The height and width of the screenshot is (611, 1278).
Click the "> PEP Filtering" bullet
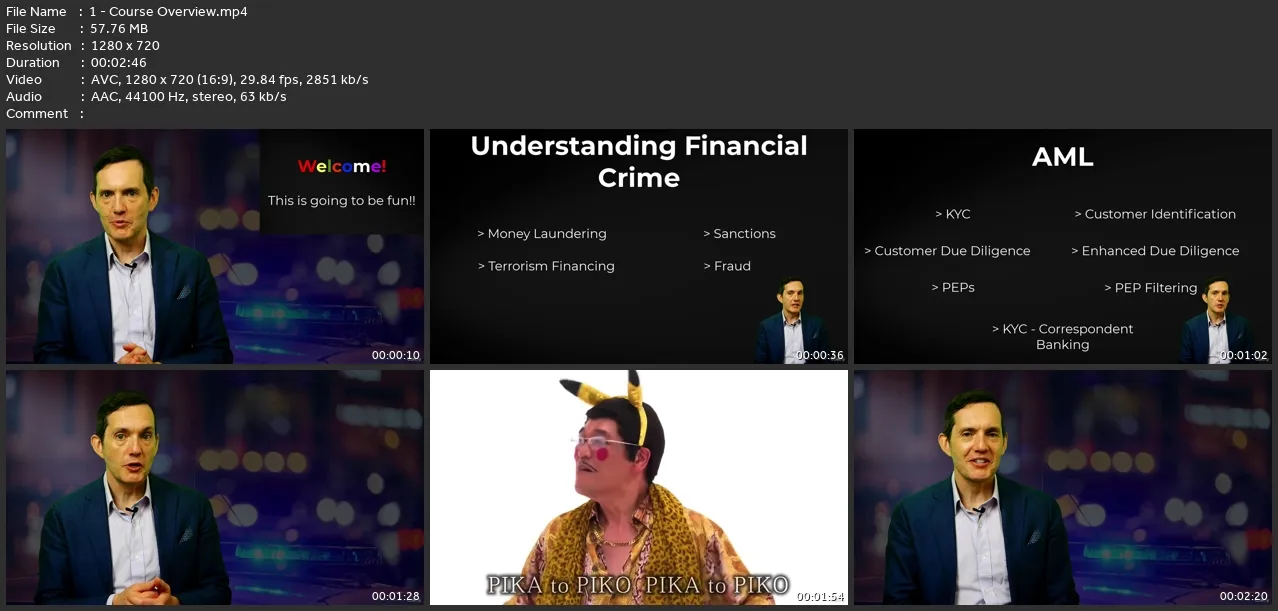(x=1151, y=288)
